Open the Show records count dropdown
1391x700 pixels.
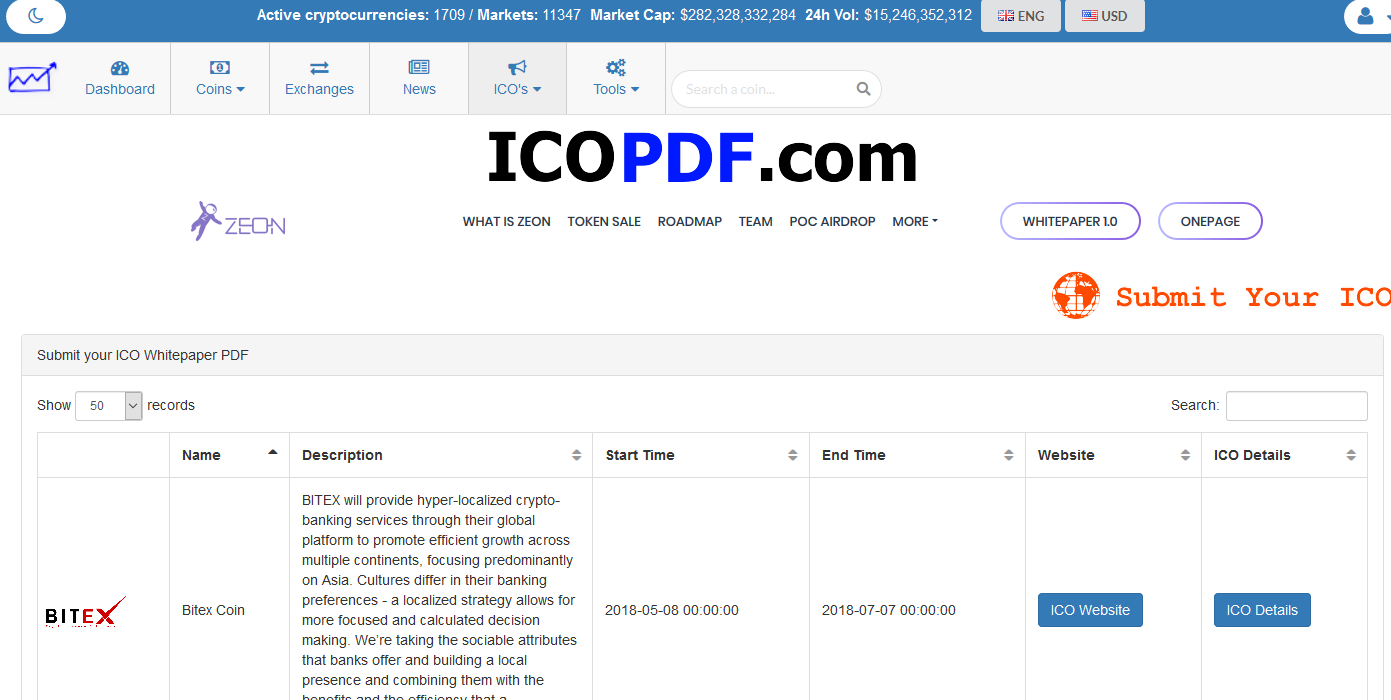tap(109, 406)
